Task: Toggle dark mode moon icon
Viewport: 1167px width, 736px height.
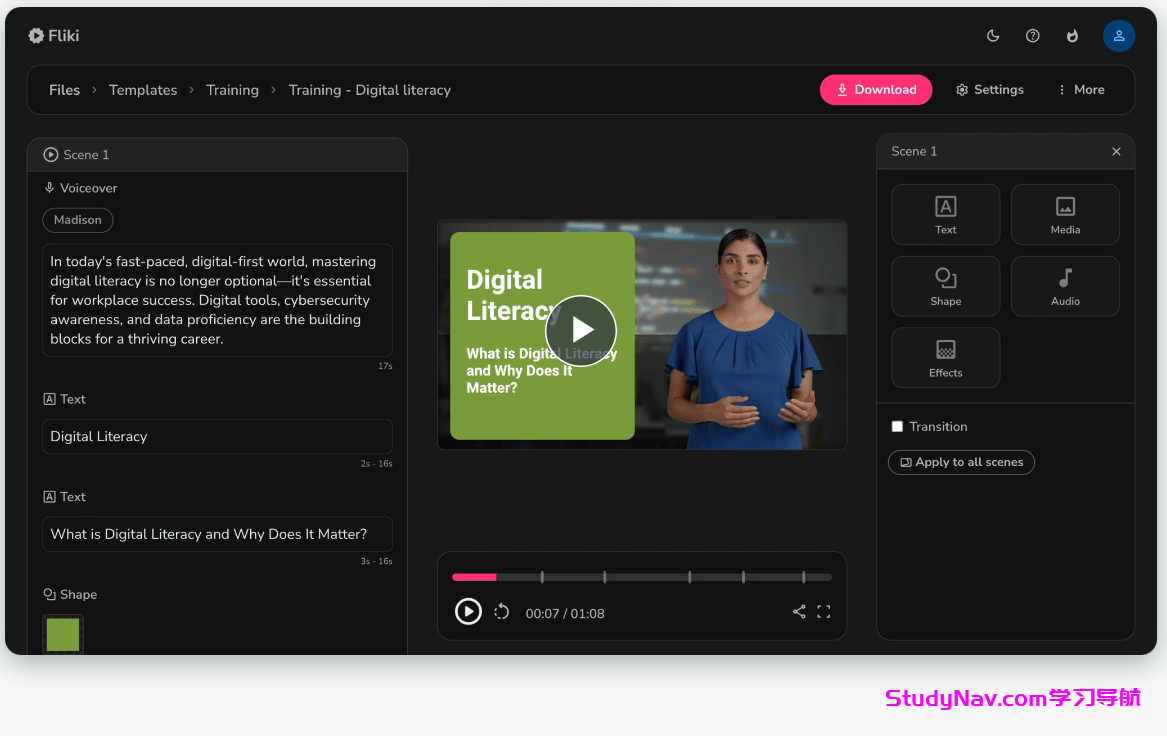Action: click(x=993, y=36)
